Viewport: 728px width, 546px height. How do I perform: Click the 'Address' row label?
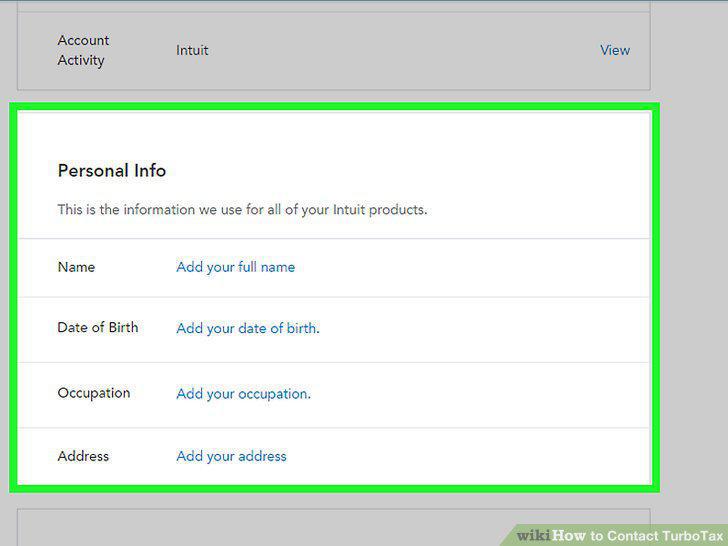click(x=83, y=456)
